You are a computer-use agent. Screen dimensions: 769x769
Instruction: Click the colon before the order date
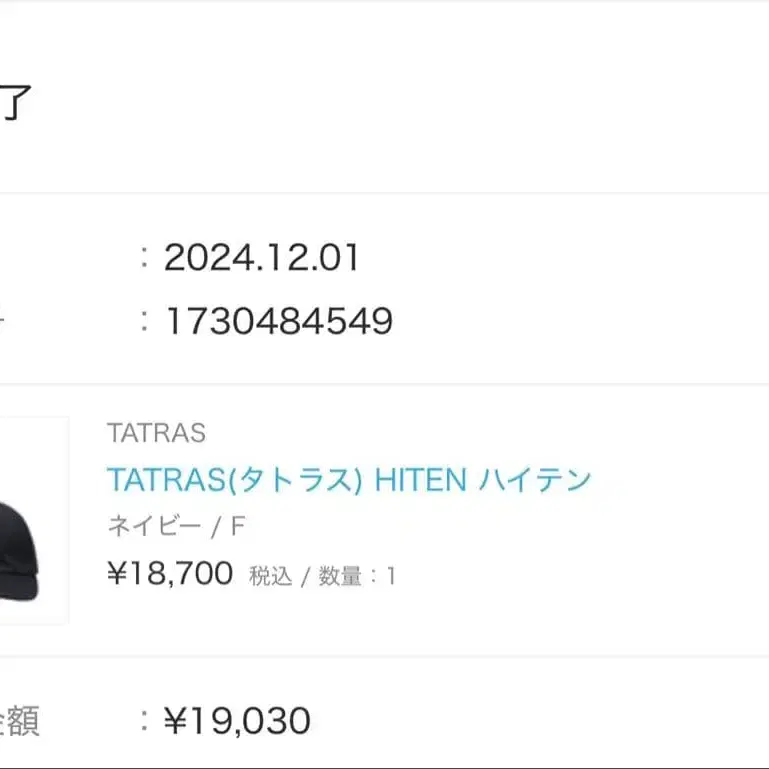(x=145, y=259)
